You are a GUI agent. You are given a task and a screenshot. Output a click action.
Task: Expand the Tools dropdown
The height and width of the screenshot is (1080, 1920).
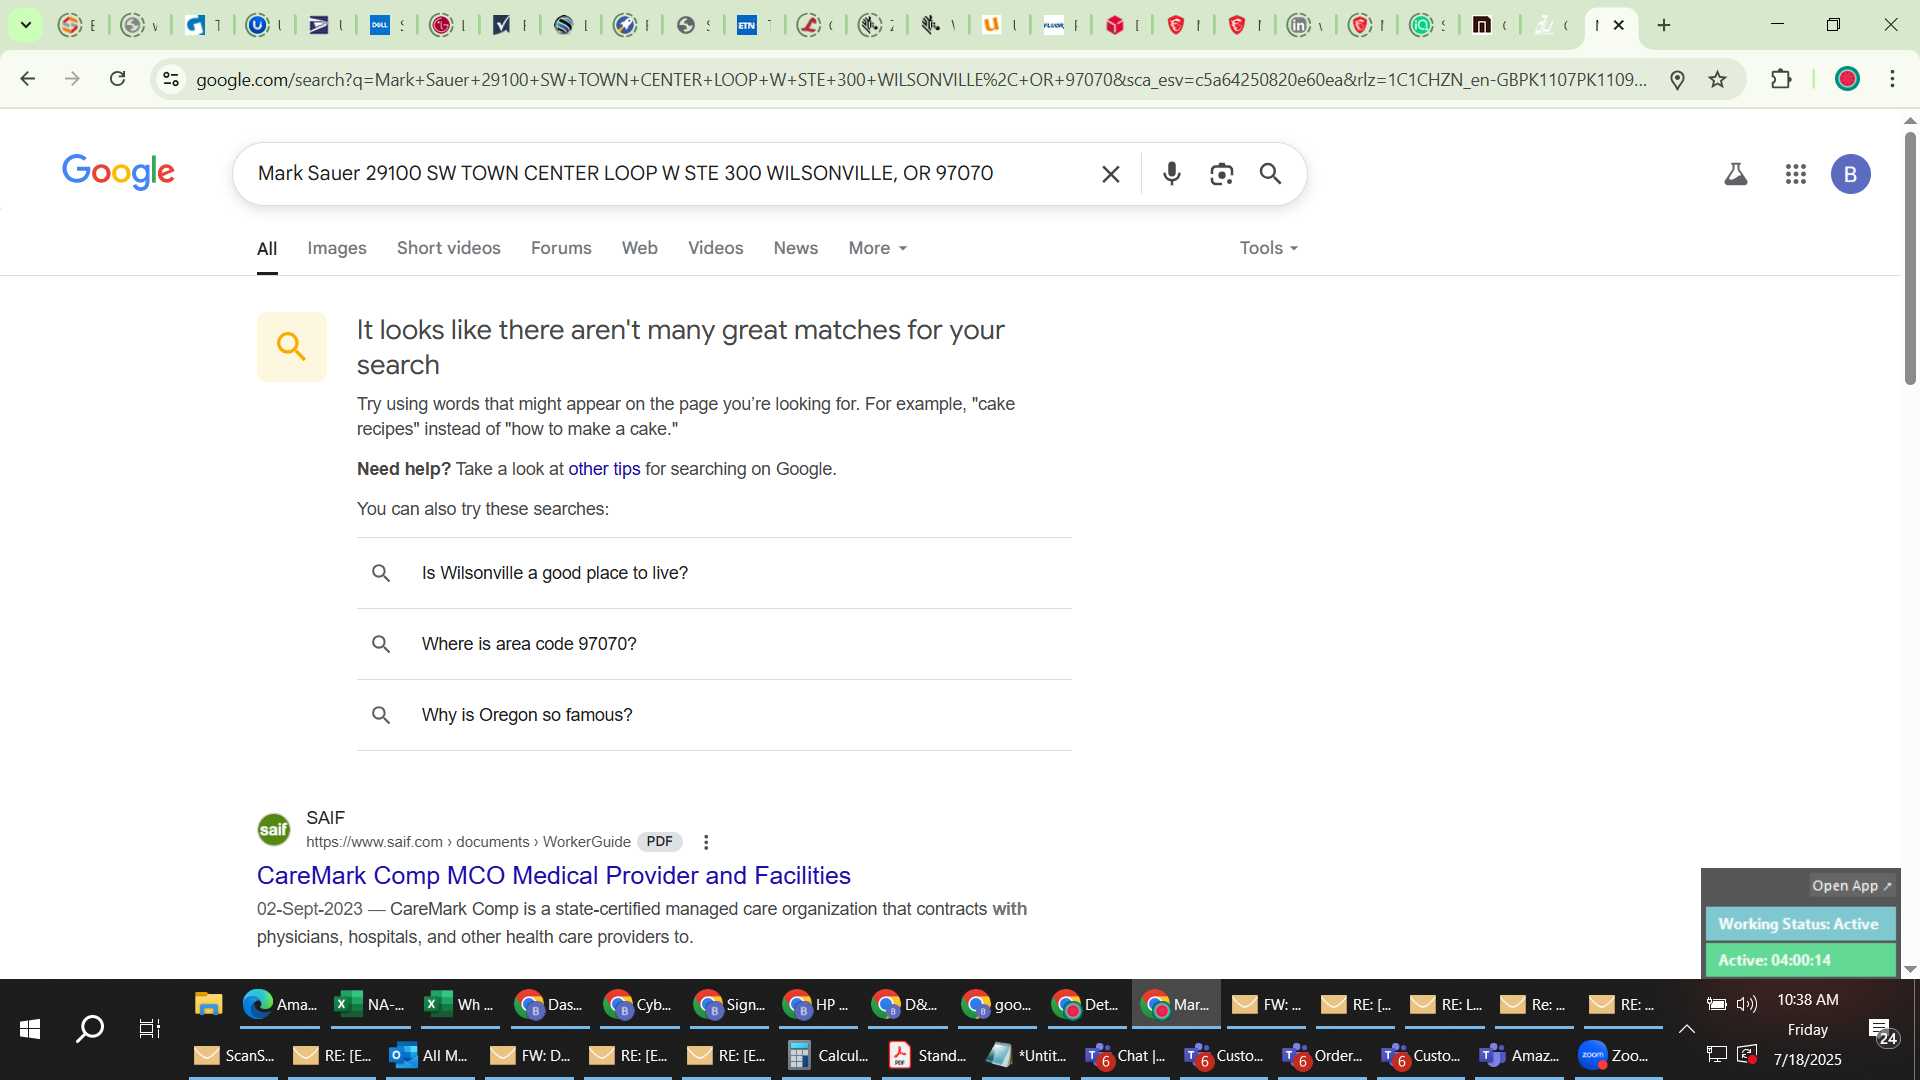[x=1268, y=248]
